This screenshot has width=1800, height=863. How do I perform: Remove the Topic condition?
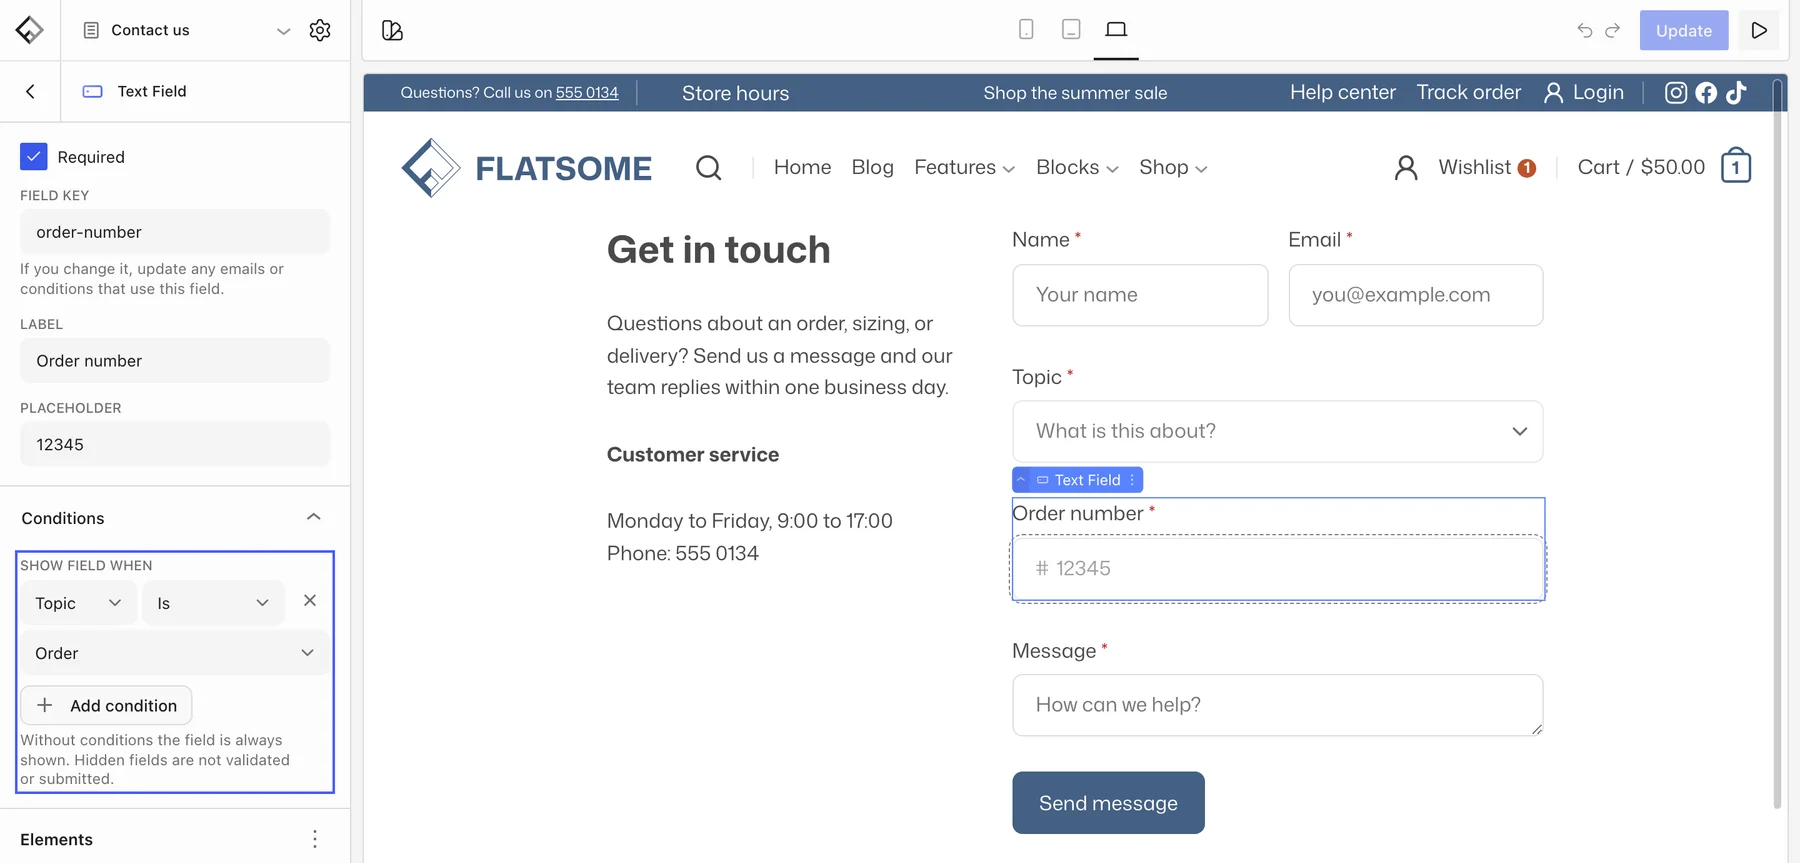click(x=310, y=600)
